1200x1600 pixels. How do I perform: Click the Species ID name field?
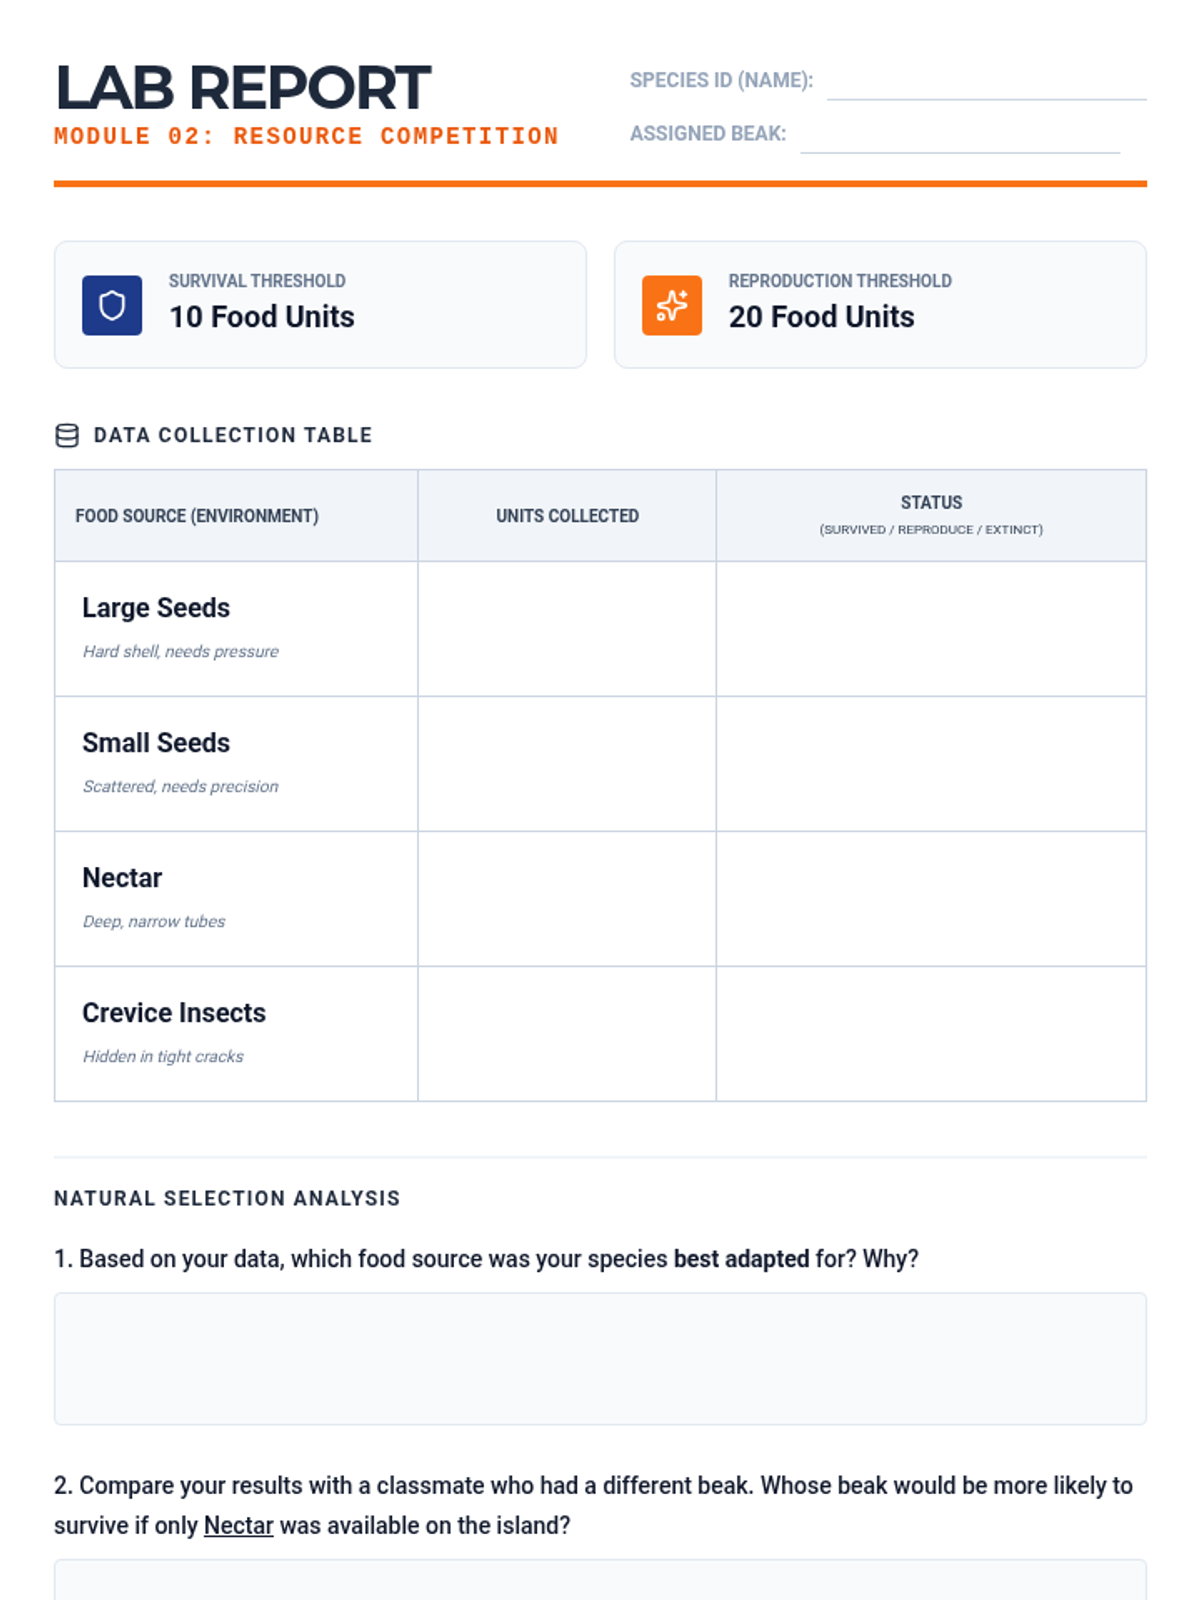coord(986,82)
